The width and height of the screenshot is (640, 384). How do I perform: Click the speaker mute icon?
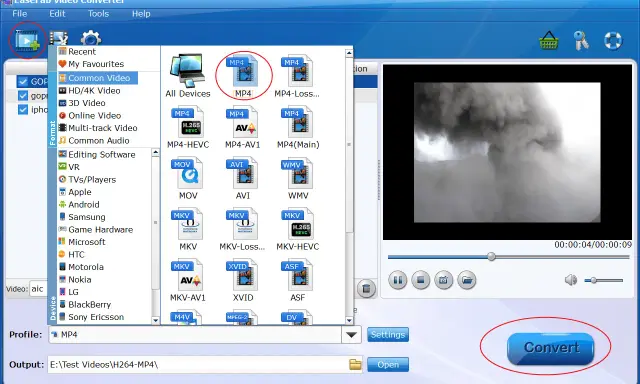point(571,280)
